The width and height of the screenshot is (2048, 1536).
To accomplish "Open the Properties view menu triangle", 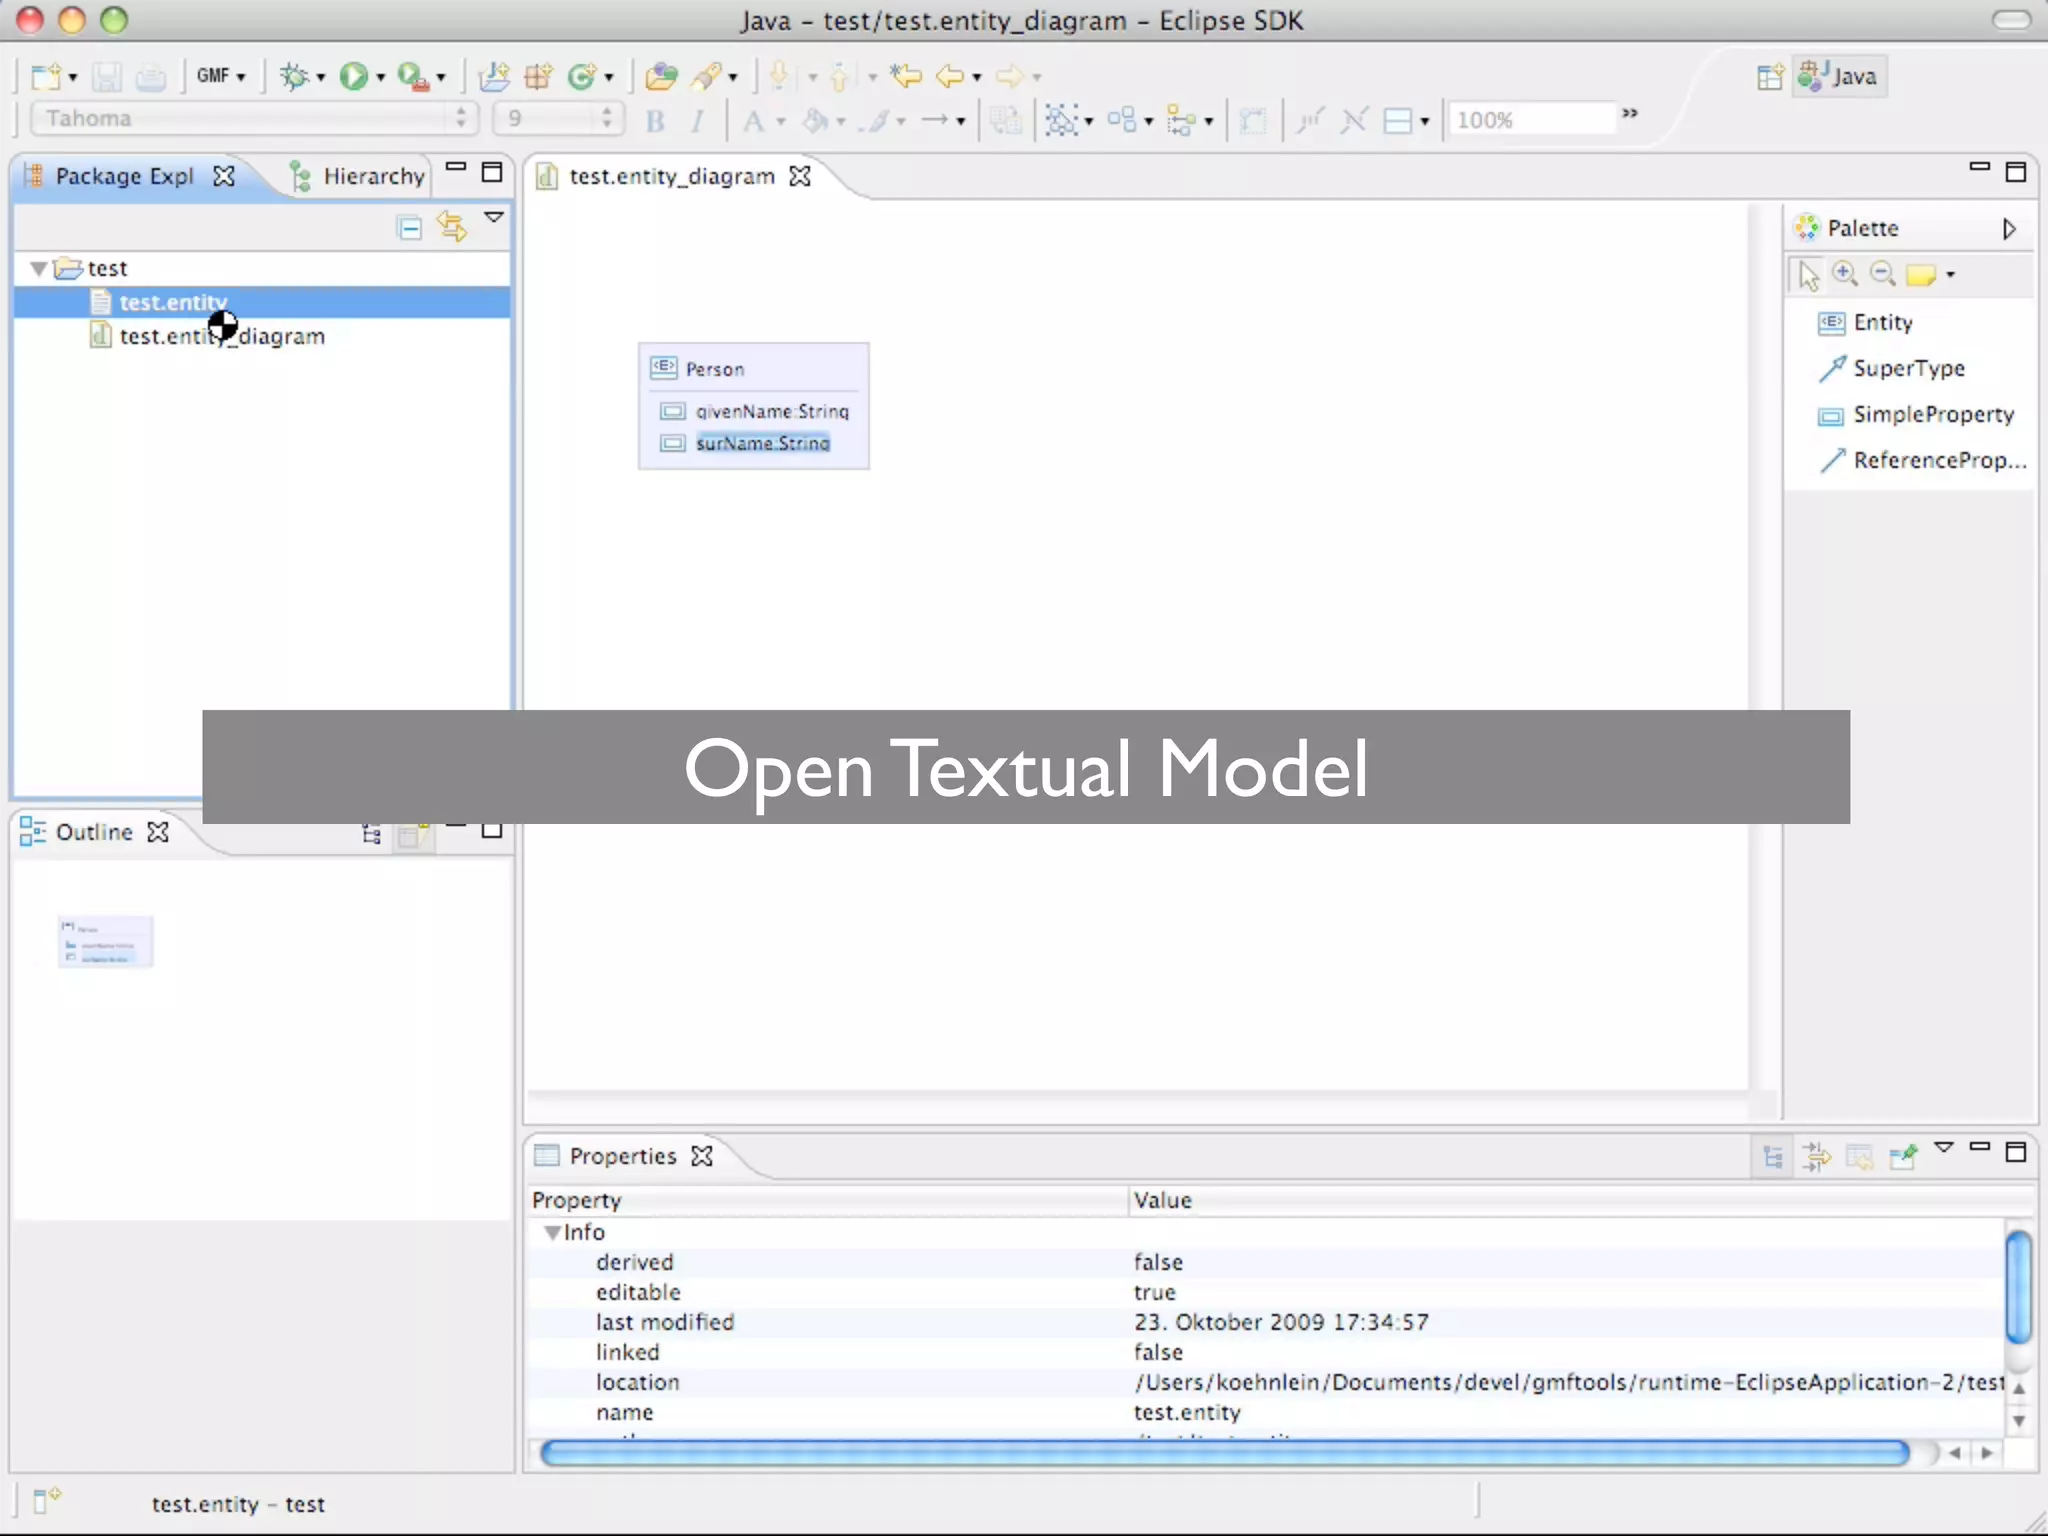I will 1944,1148.
